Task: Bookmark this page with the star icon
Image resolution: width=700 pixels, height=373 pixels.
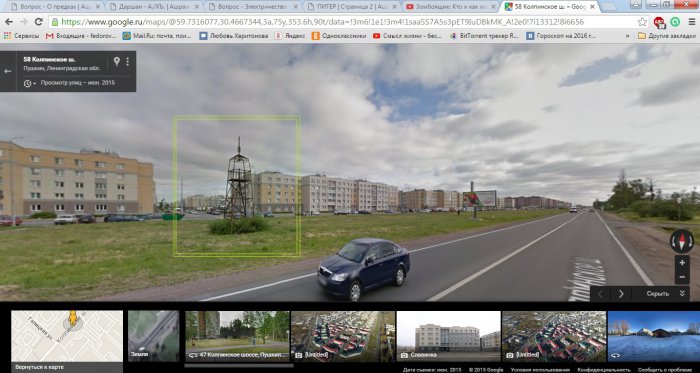Action: tap(642, 22)
